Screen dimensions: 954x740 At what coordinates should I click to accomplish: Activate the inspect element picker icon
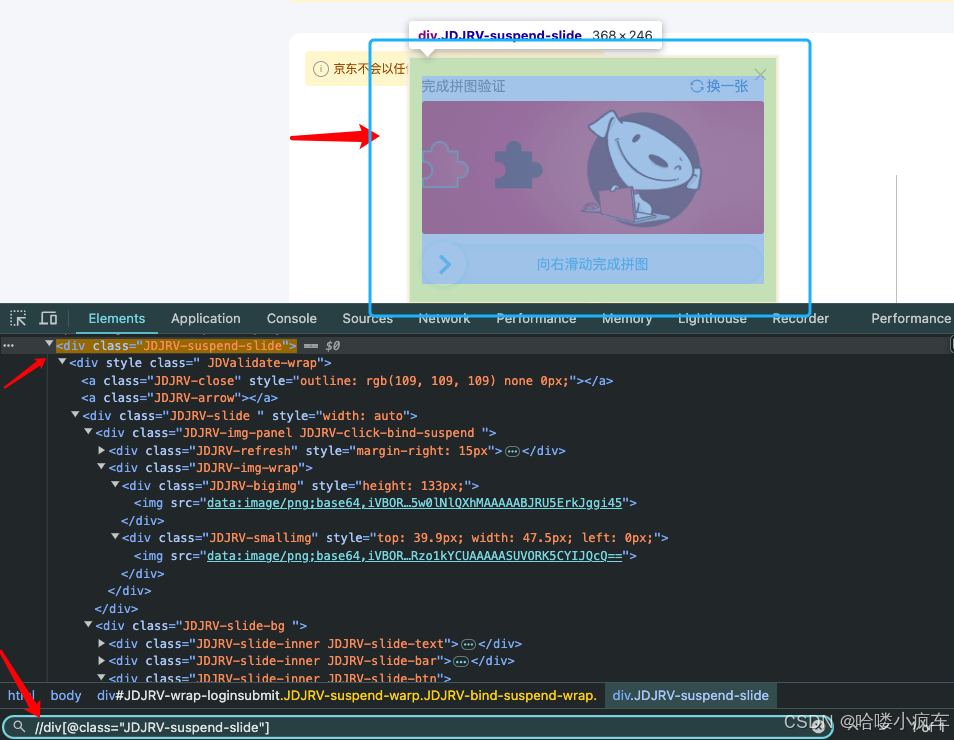(x=18, y=318)
